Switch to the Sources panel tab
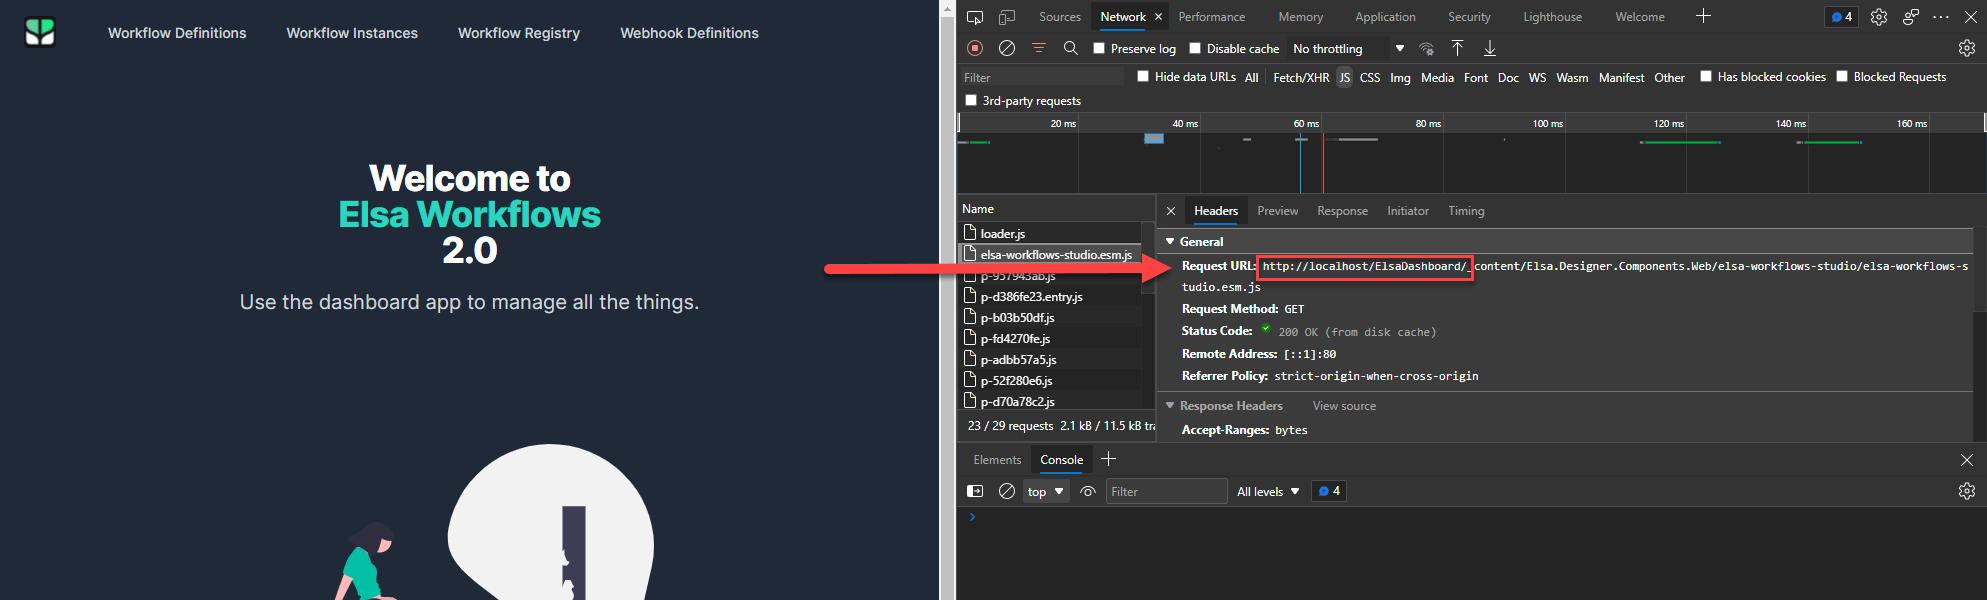The width and height of the screenshot is (1987, 600). coord(1060,17)
